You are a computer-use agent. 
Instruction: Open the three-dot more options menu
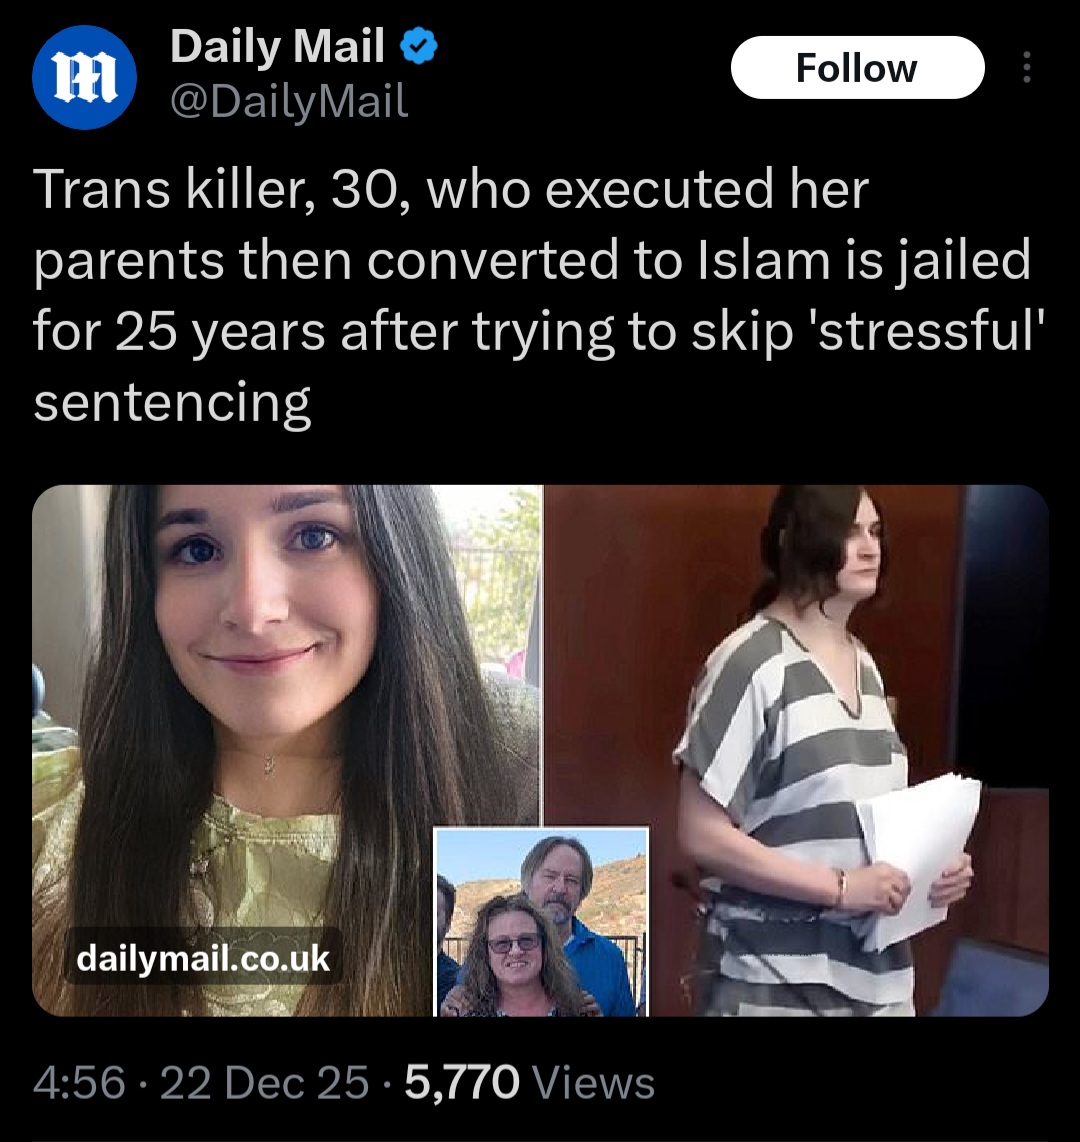(x=1027, y=68)
